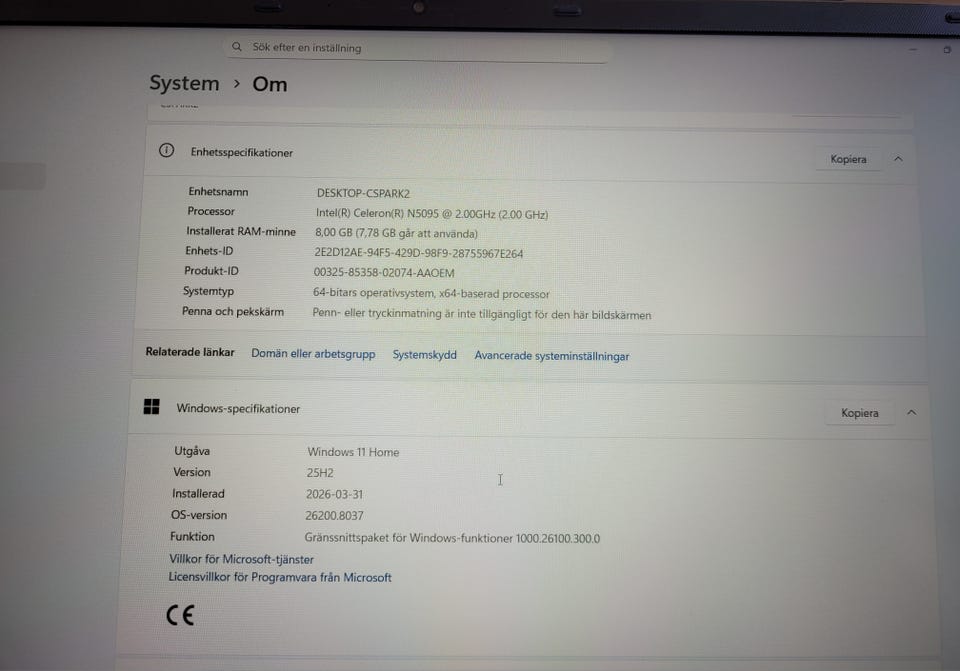The height and width of the screenshot is (671, 960).
Task: Minimize the Settings window
Action: (913, 49)
